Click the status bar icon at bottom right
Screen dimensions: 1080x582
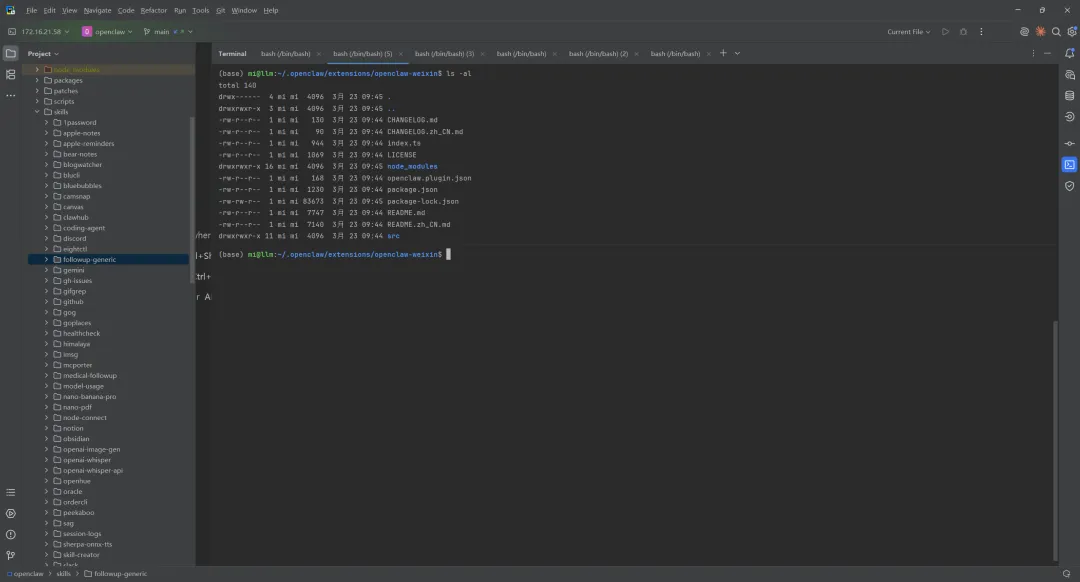click(x=1066, y=574)
